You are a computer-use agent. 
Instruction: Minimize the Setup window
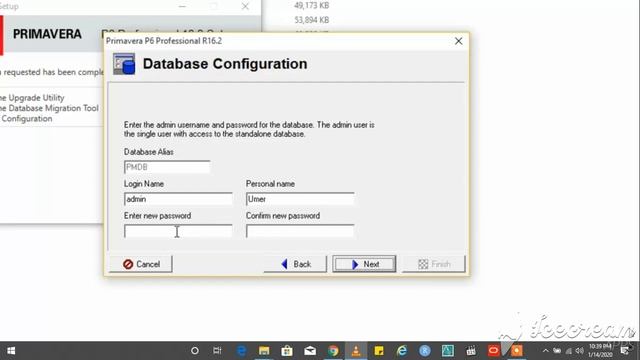tap(182, 6)
